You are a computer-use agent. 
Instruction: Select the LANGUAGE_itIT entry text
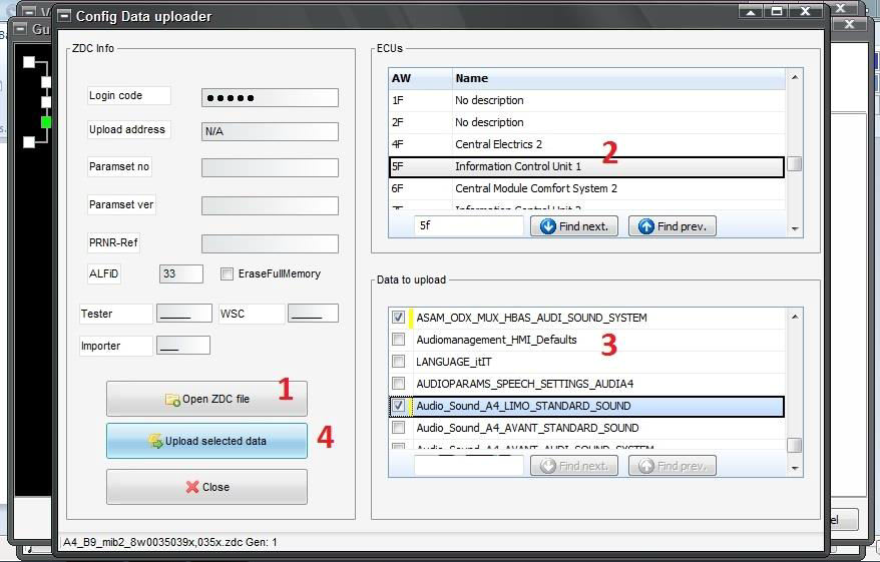pos(453,362)
